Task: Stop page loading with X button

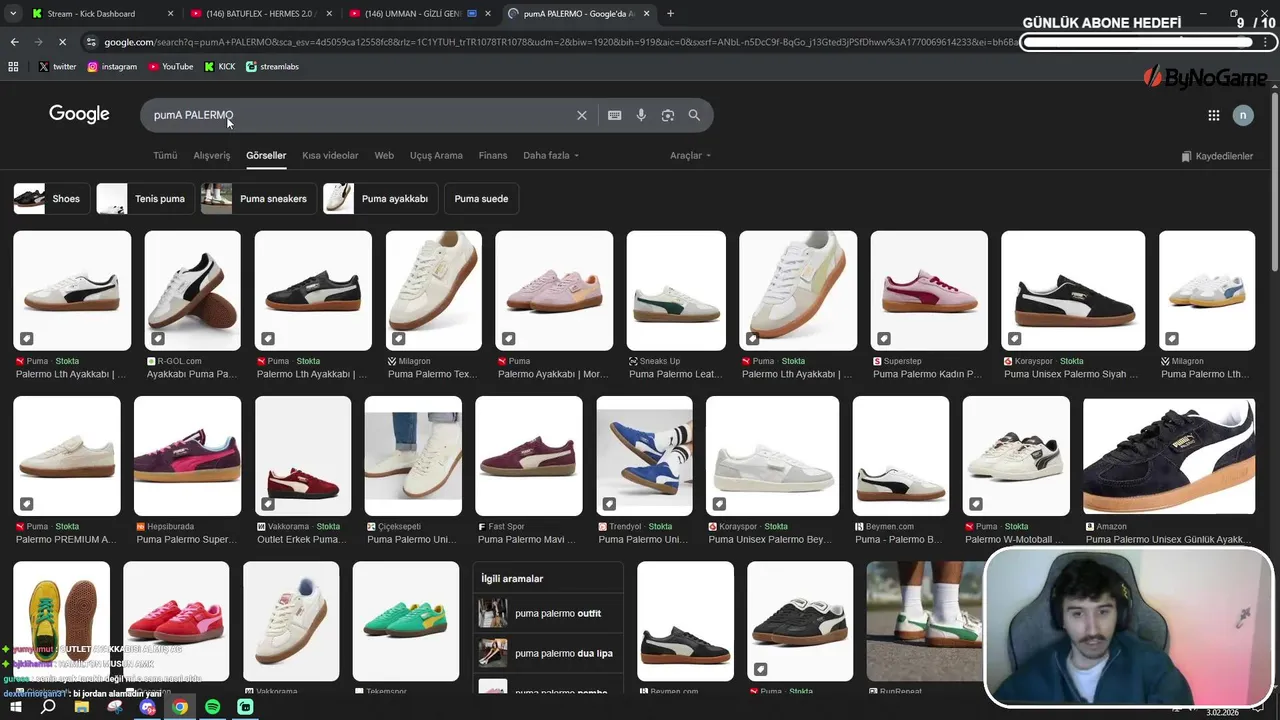Action: pyautogui.click(x=62, y=42)
